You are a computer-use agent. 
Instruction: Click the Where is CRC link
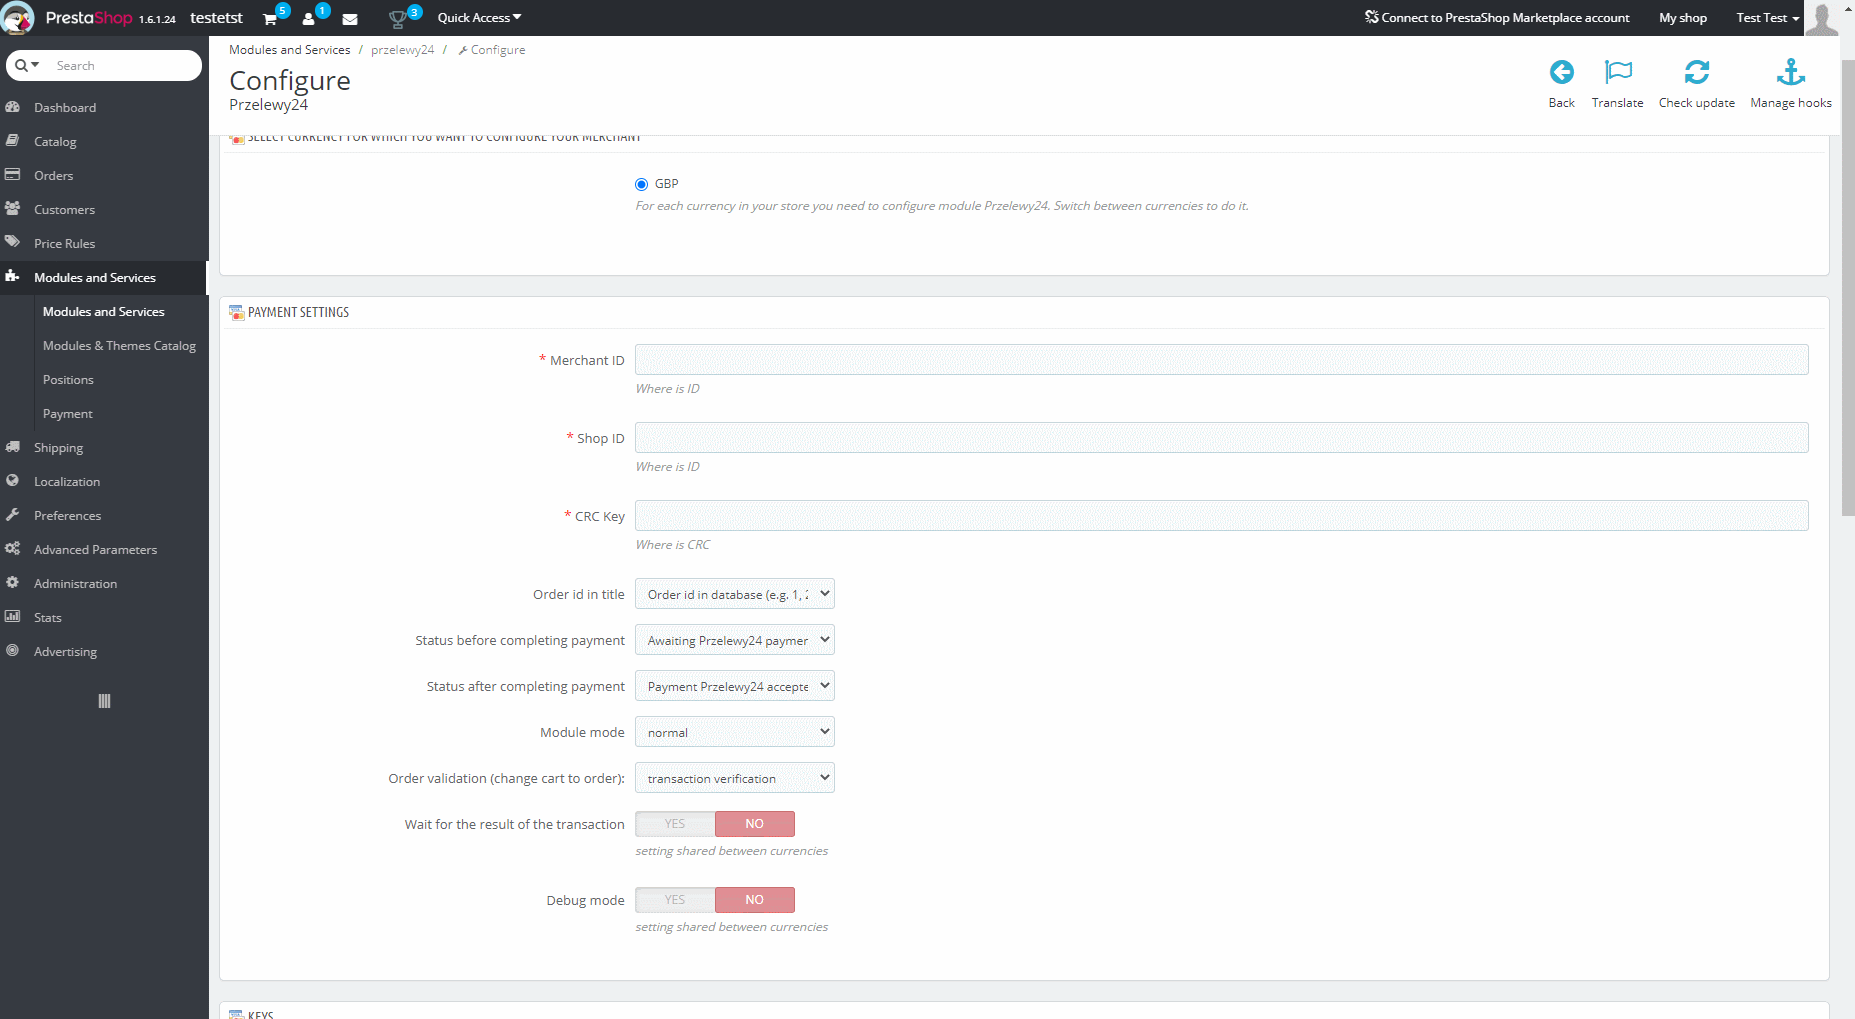[672, 544]
